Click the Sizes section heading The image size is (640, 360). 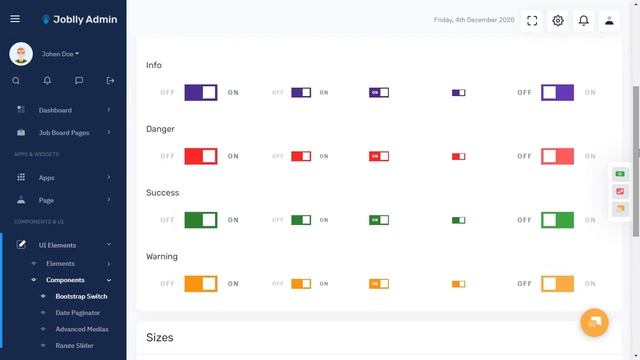point(160,338)
